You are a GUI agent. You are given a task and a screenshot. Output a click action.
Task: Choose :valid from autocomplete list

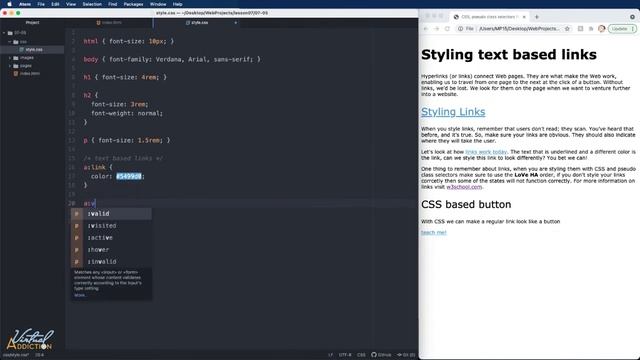click(111, 213)
